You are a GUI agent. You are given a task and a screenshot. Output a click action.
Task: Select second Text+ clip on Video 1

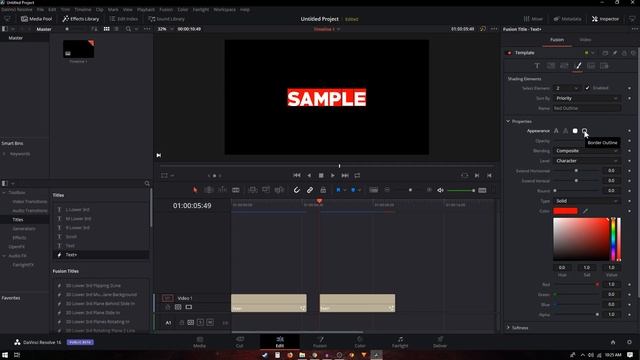357,303
